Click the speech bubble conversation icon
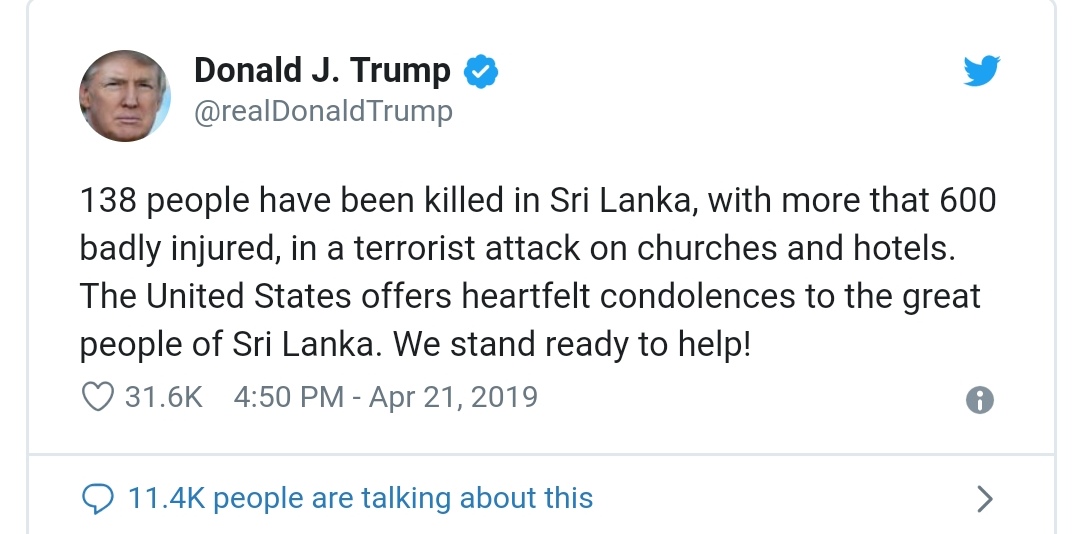This screenshot has width=1080, height=534. click(x=97, y=497)
